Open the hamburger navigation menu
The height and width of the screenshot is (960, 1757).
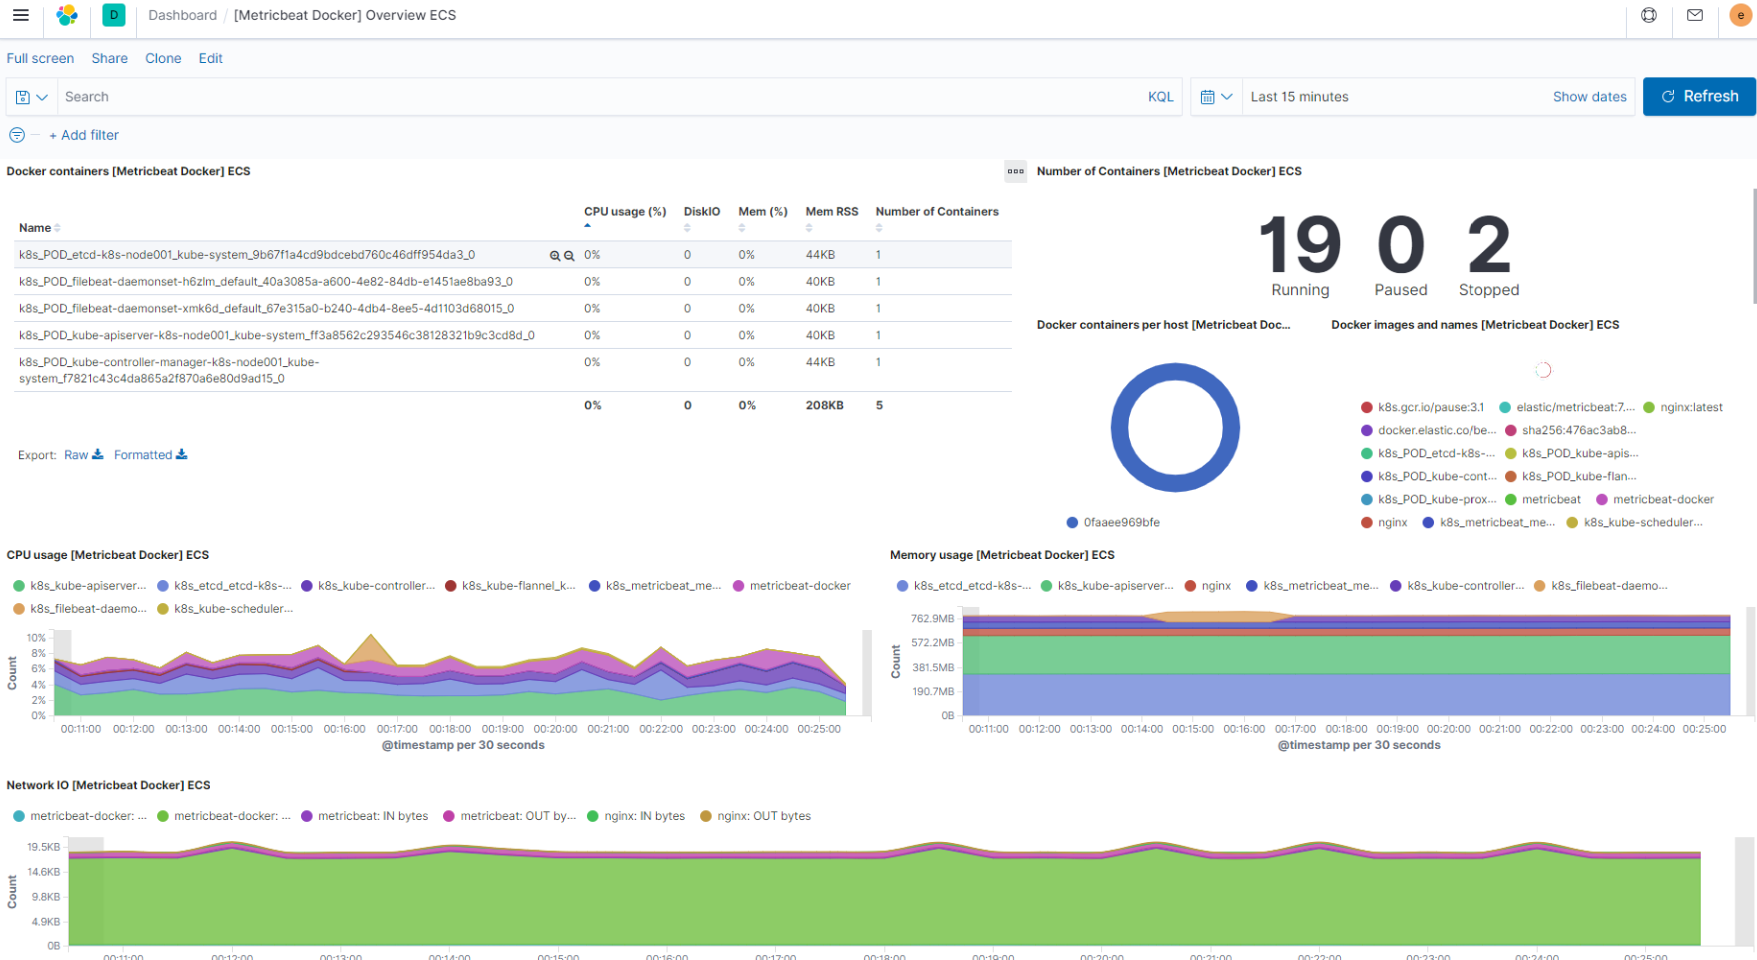tap(20, 15)
